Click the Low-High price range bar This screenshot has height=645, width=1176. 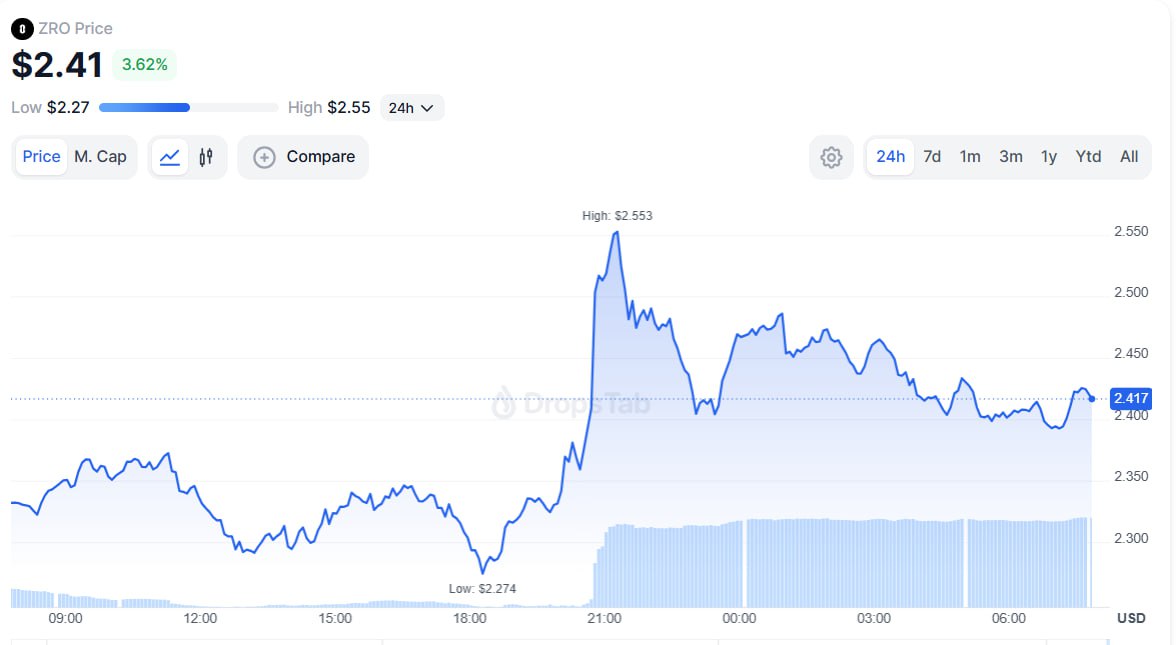tap(189, 108)
